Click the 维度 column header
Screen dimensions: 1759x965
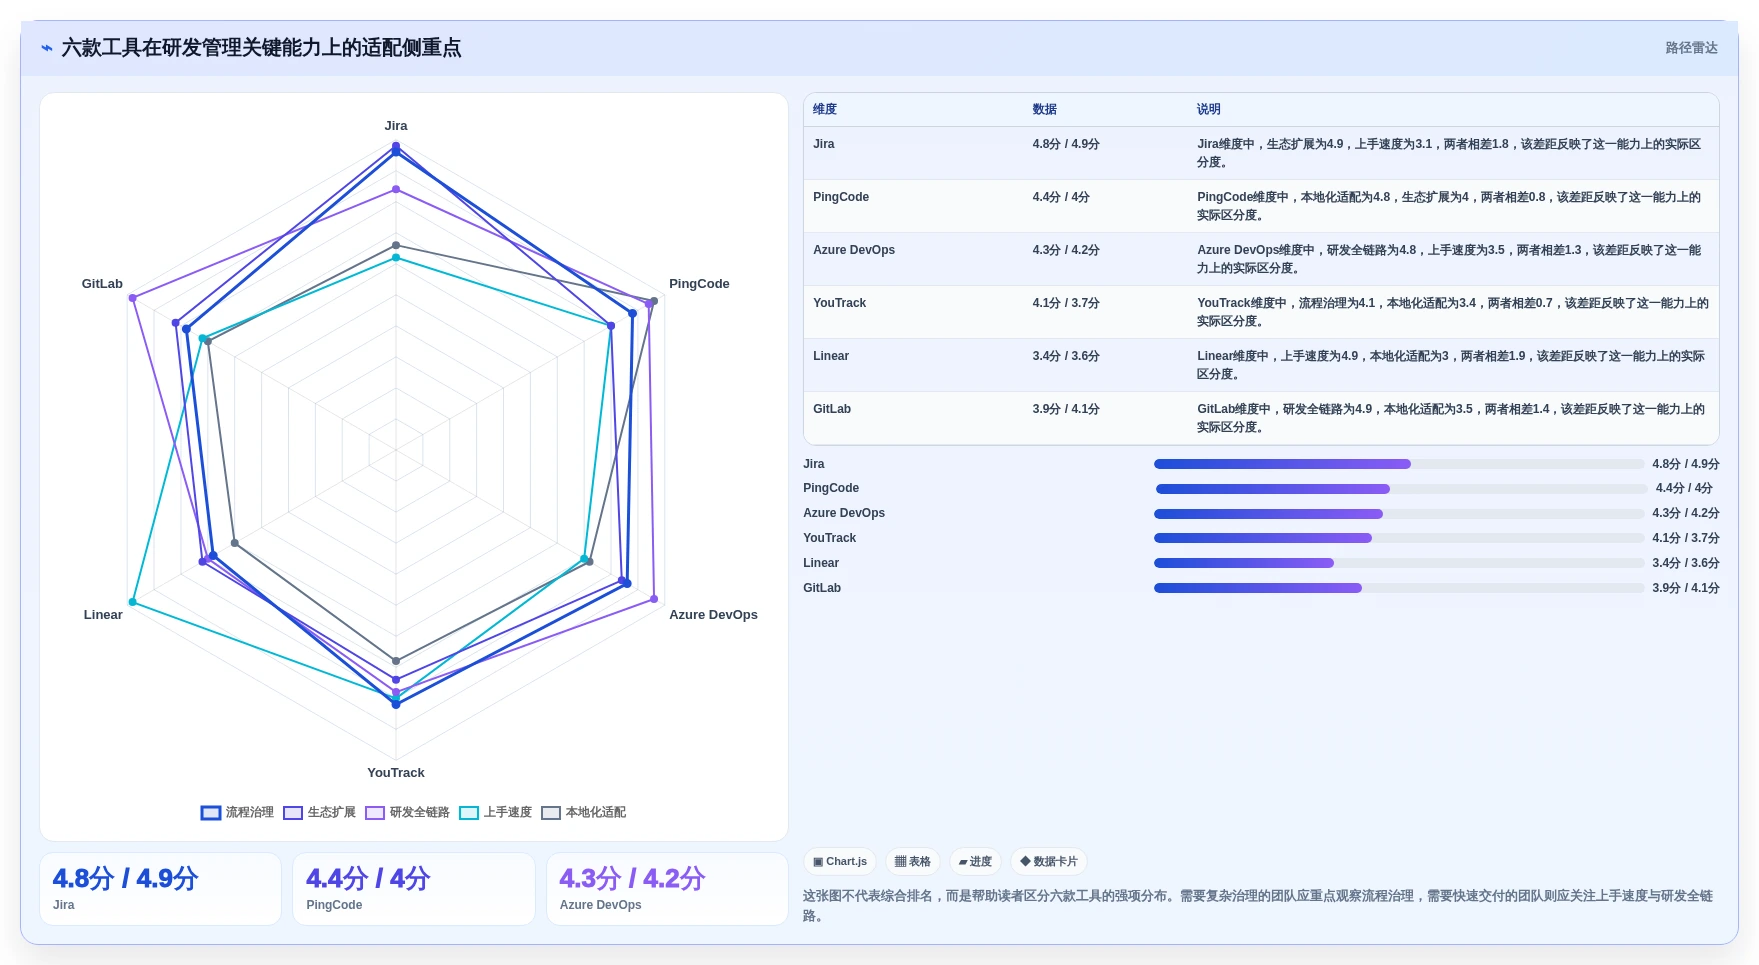(x=825, y=109)
